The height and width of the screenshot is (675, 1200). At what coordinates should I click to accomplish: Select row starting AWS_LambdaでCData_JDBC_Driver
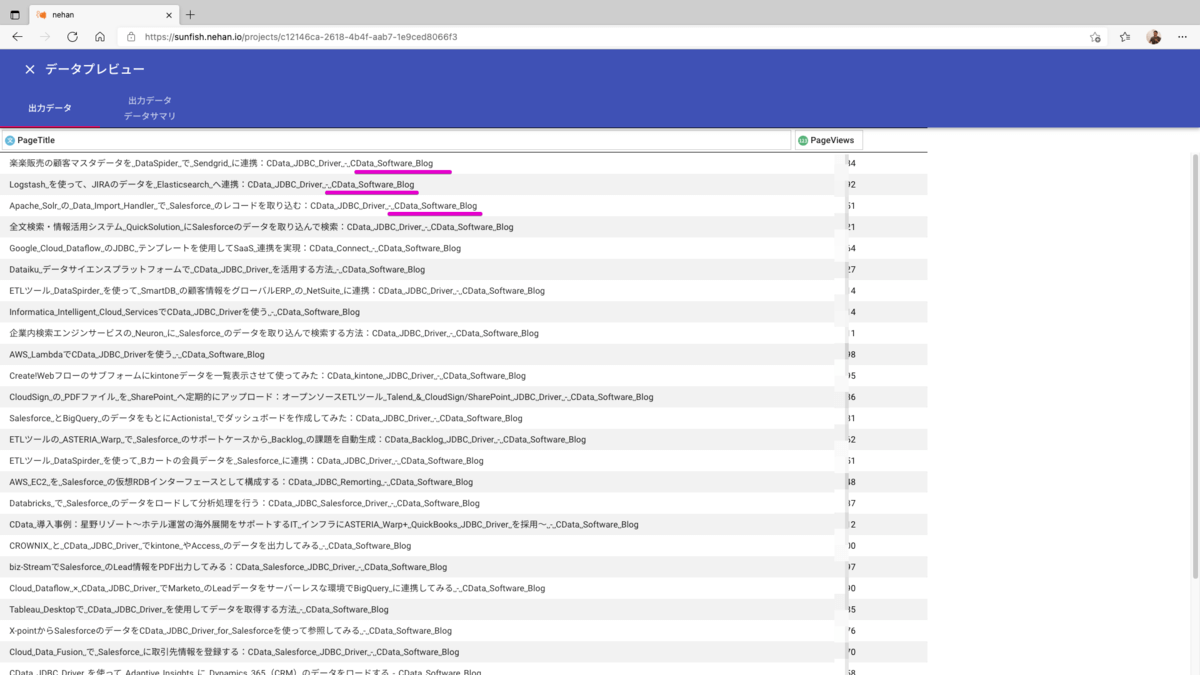pos(464,354)
